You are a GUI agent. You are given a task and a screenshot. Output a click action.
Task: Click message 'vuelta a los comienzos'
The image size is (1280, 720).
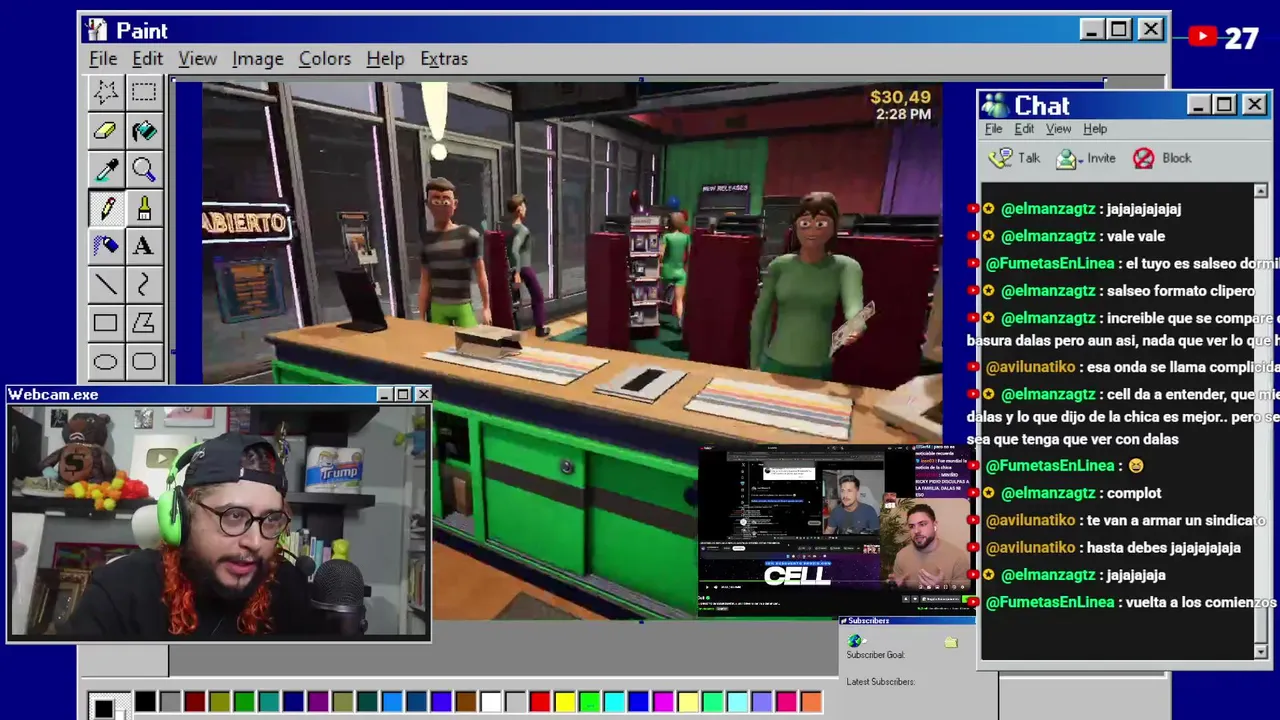pyautogui.click(x=1201, y=602)
